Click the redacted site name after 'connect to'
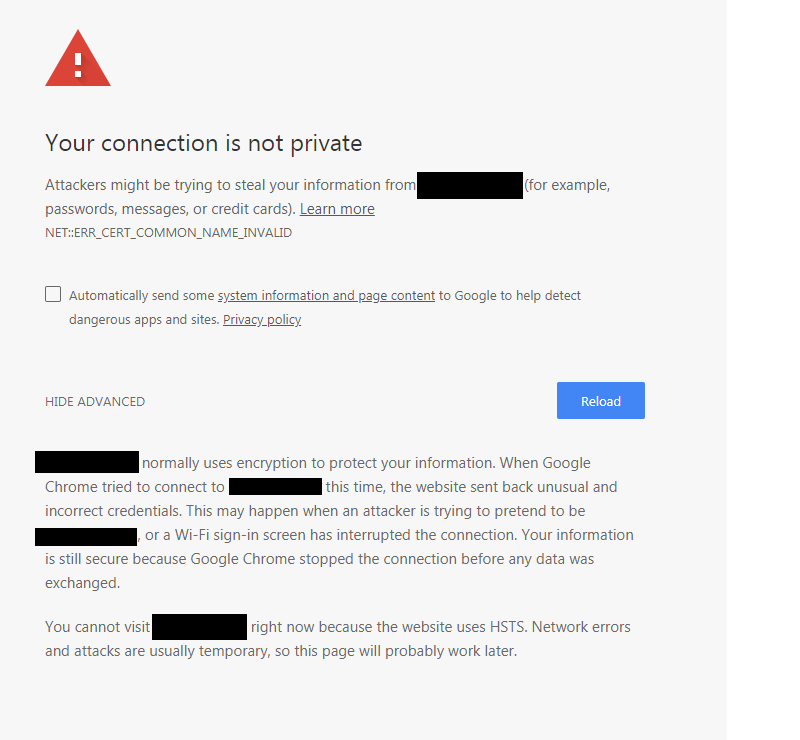 275,487
